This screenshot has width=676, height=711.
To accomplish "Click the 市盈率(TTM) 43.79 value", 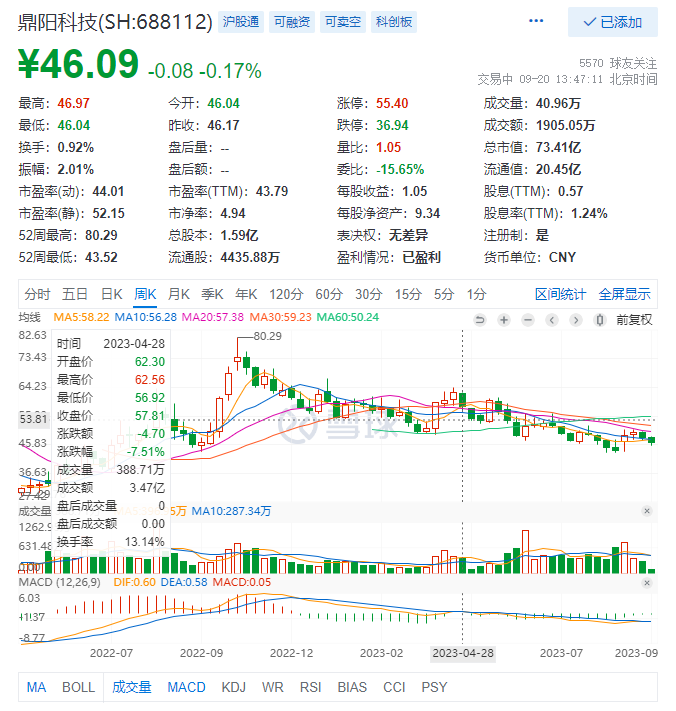I will click(x=272, y=191).
